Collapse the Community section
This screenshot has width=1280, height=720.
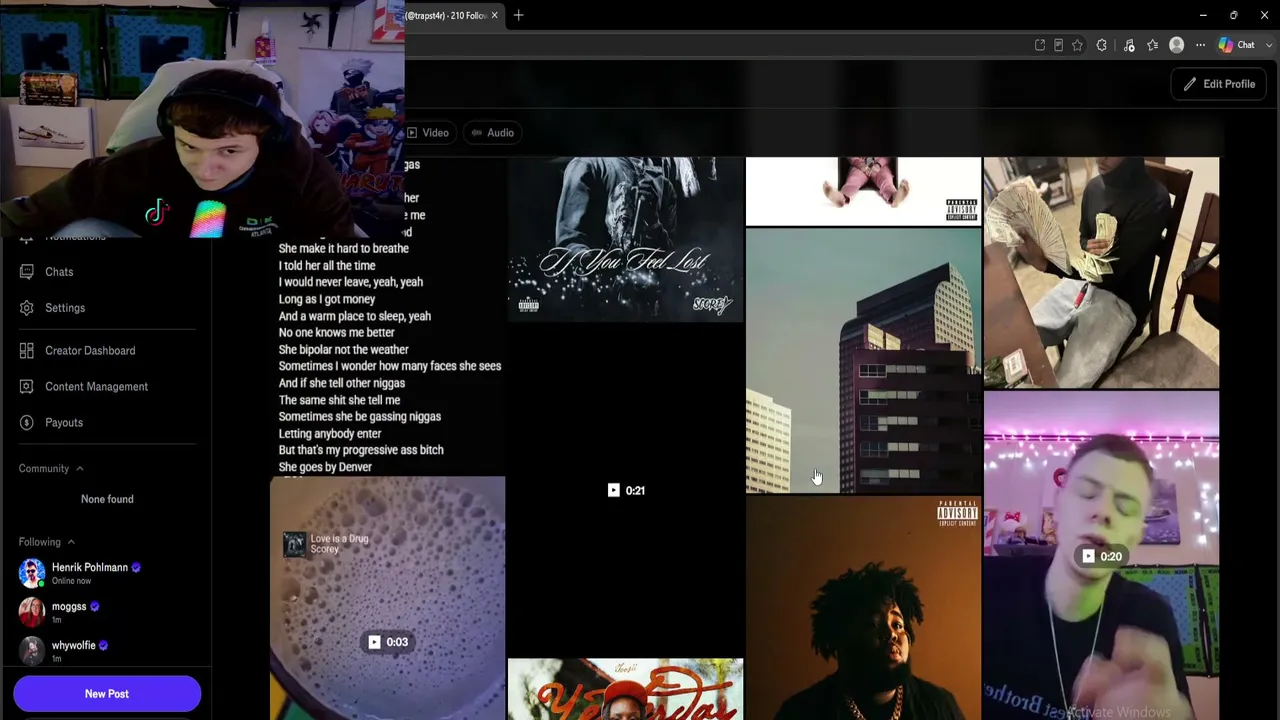click(x=79, y=469)
